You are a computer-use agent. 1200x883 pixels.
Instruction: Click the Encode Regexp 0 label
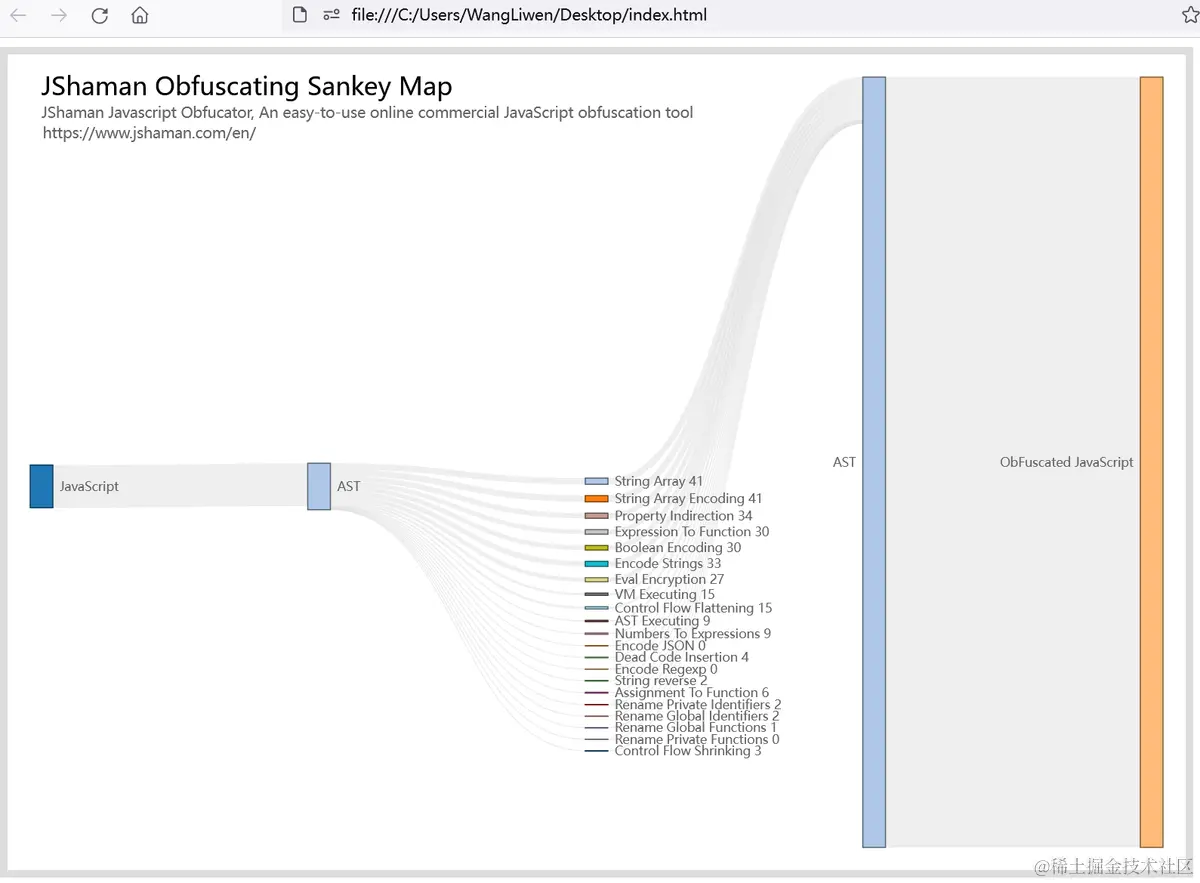[665, 669]
